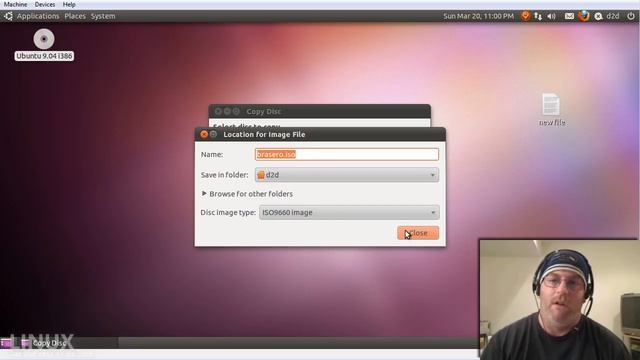This screenshot has height=360, width=640.
Task: Open the Applications menu
Action: coord(38,16)
